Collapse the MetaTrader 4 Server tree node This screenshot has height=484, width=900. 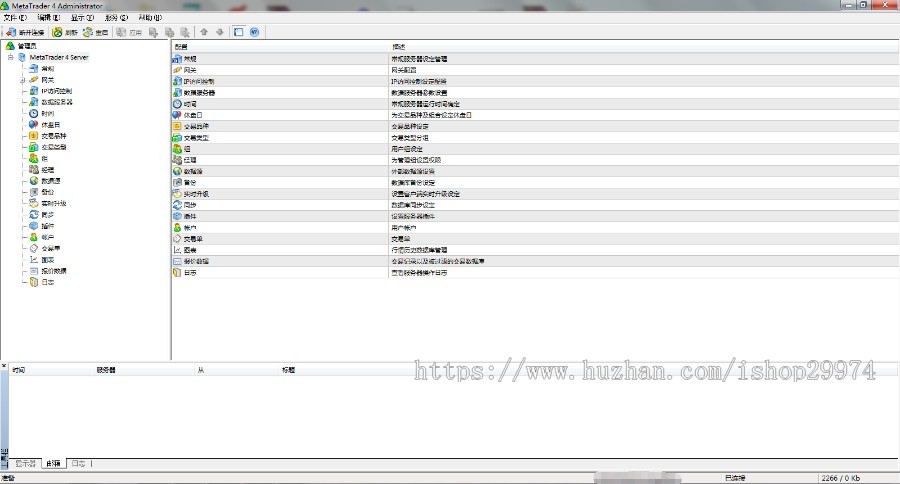[x=10, y=57]
